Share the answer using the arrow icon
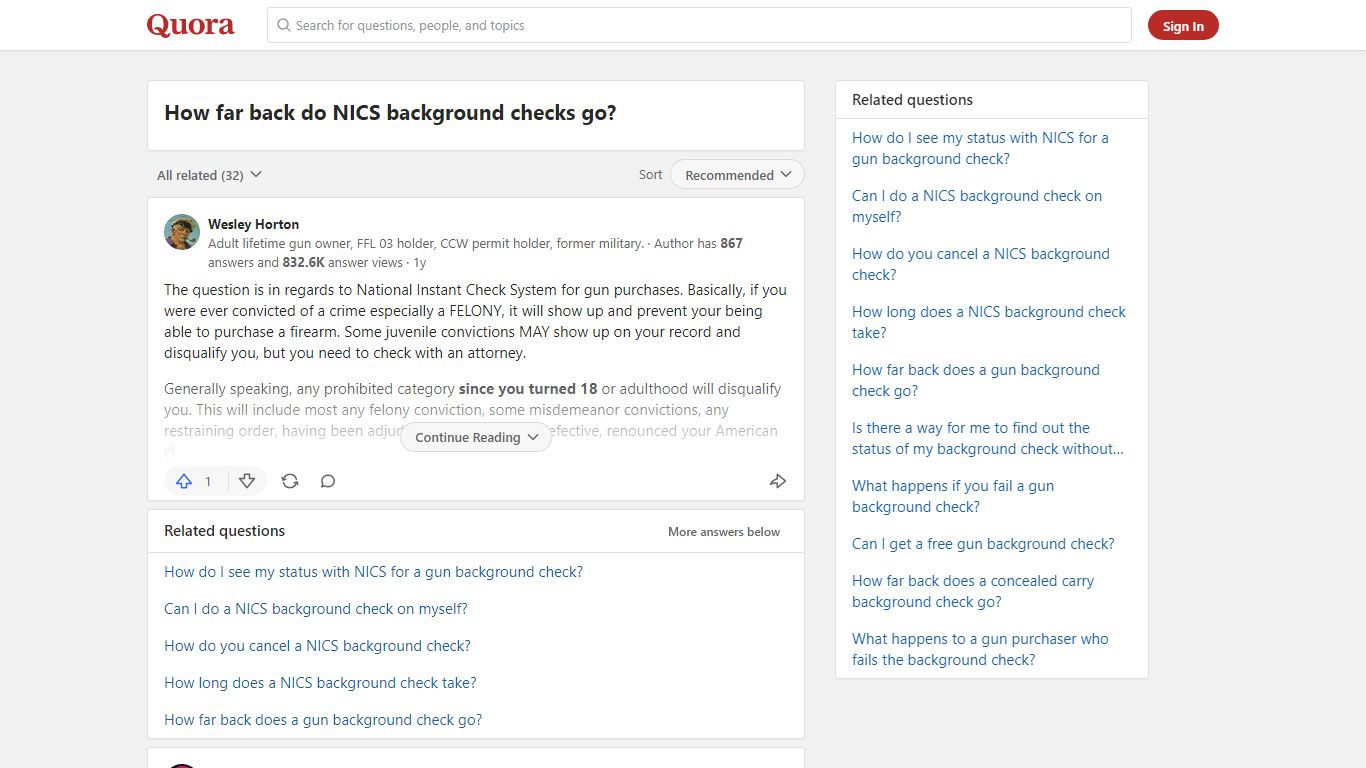1366x768 pixels. point(778,481)
